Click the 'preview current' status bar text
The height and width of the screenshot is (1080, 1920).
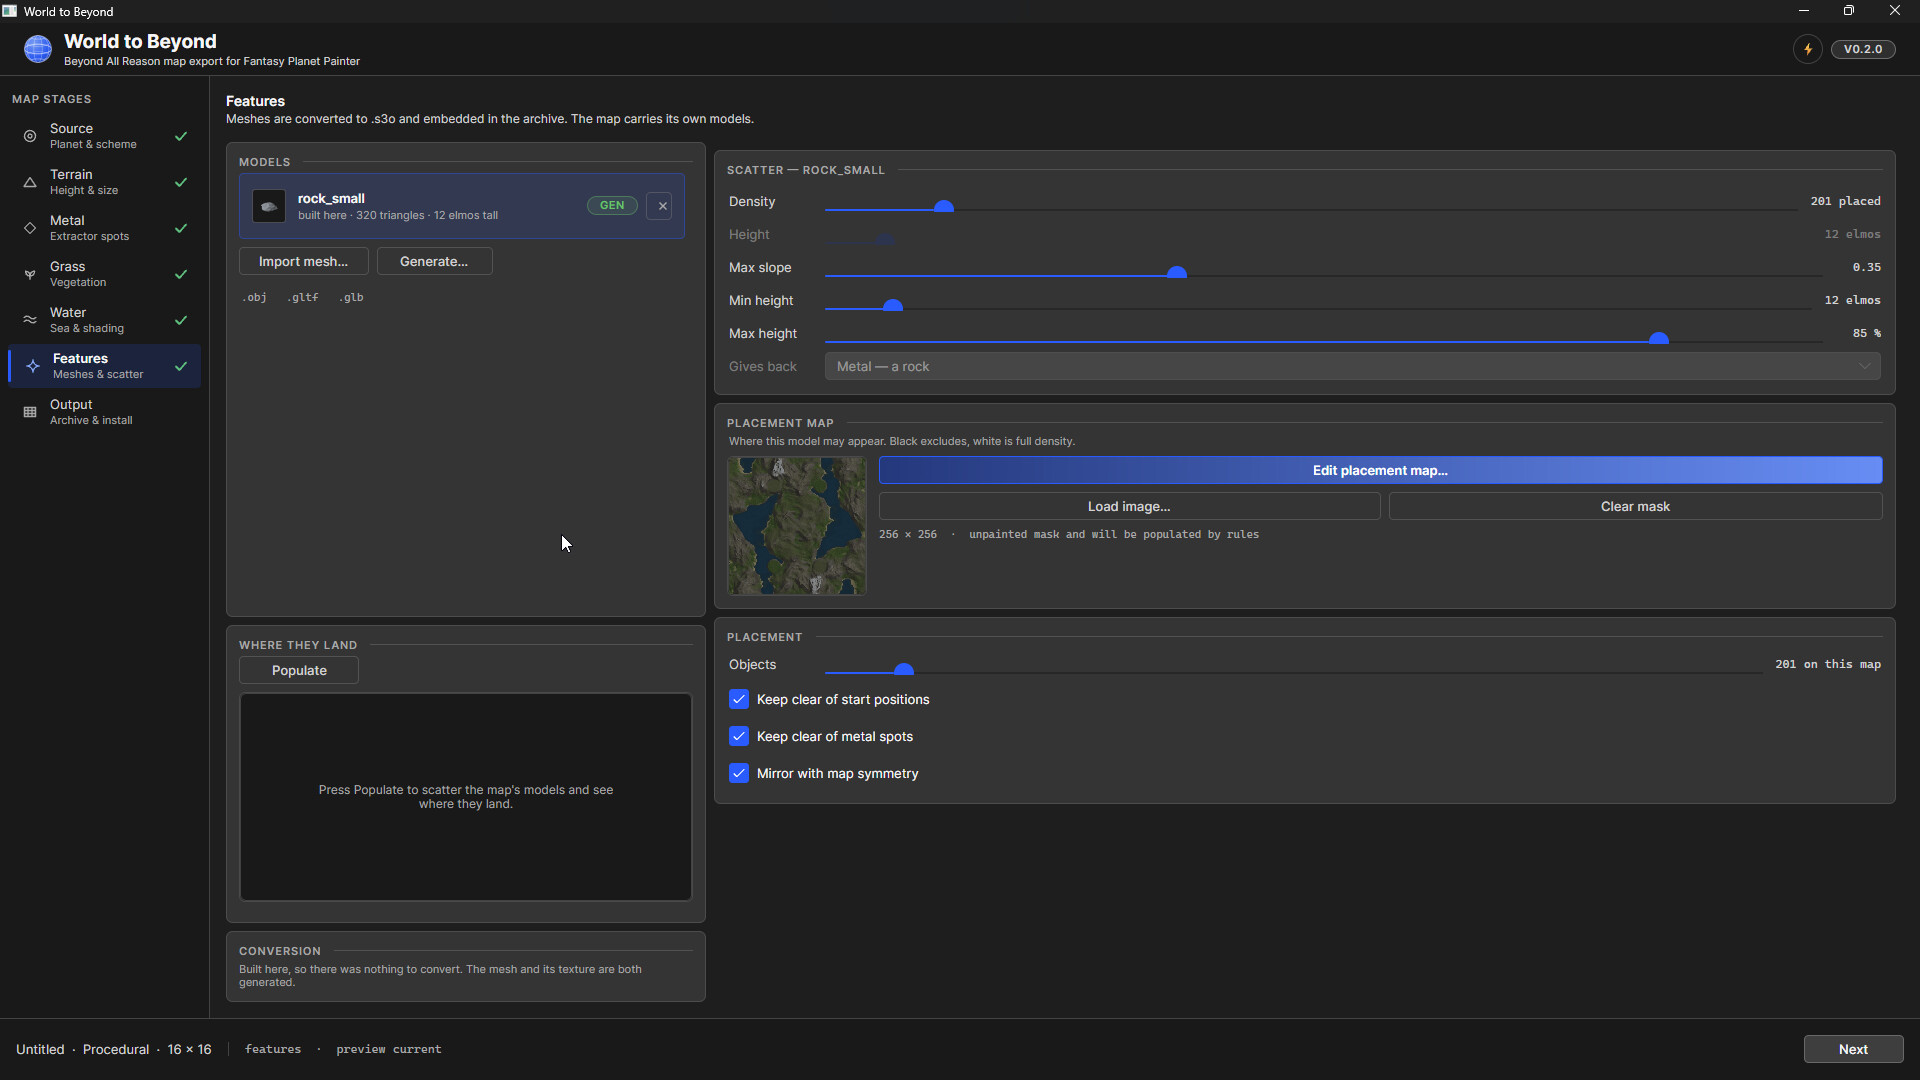coord(389,1049)
